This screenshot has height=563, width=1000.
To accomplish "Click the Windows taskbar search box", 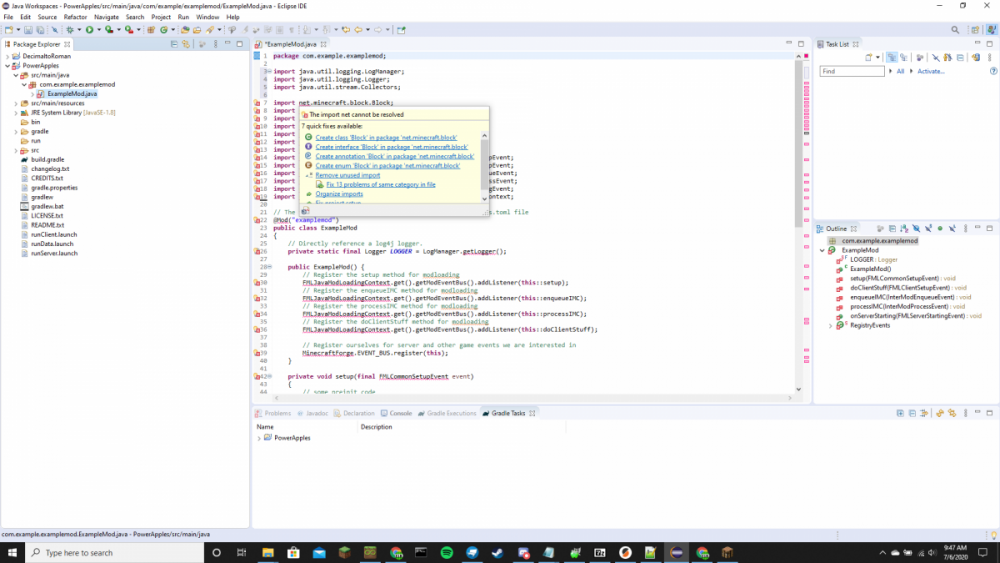I will point(115,552).
